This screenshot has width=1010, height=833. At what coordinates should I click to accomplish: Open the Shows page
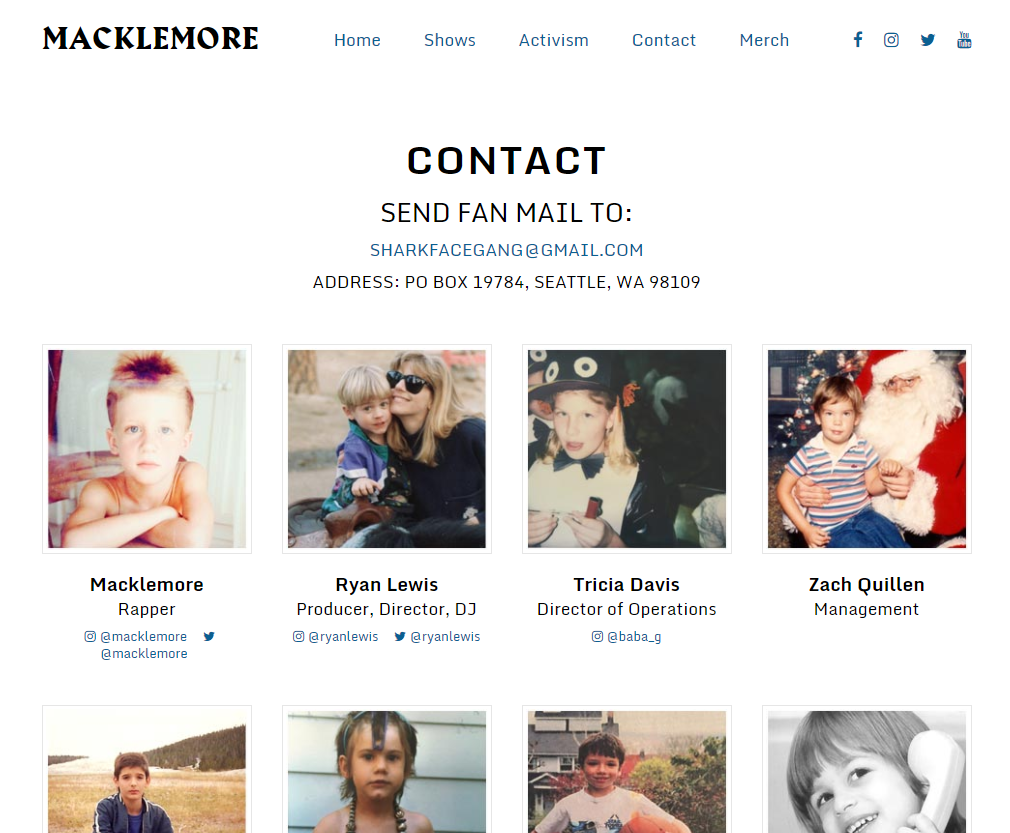[450, 40]
